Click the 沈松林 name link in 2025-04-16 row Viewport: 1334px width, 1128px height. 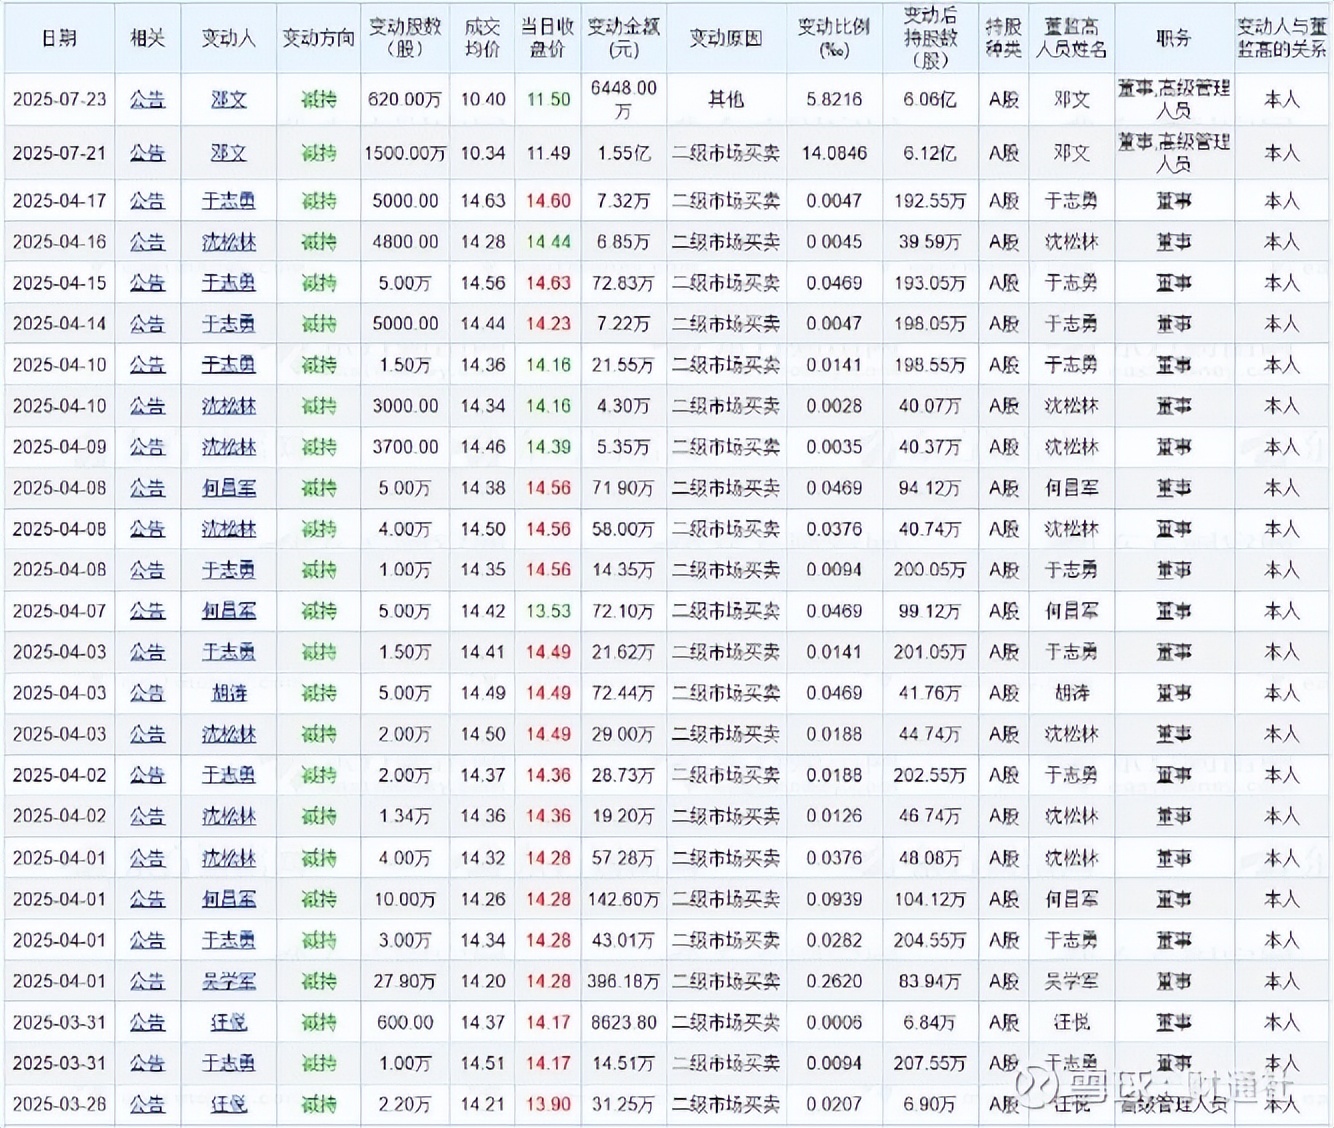pos(227,242)
